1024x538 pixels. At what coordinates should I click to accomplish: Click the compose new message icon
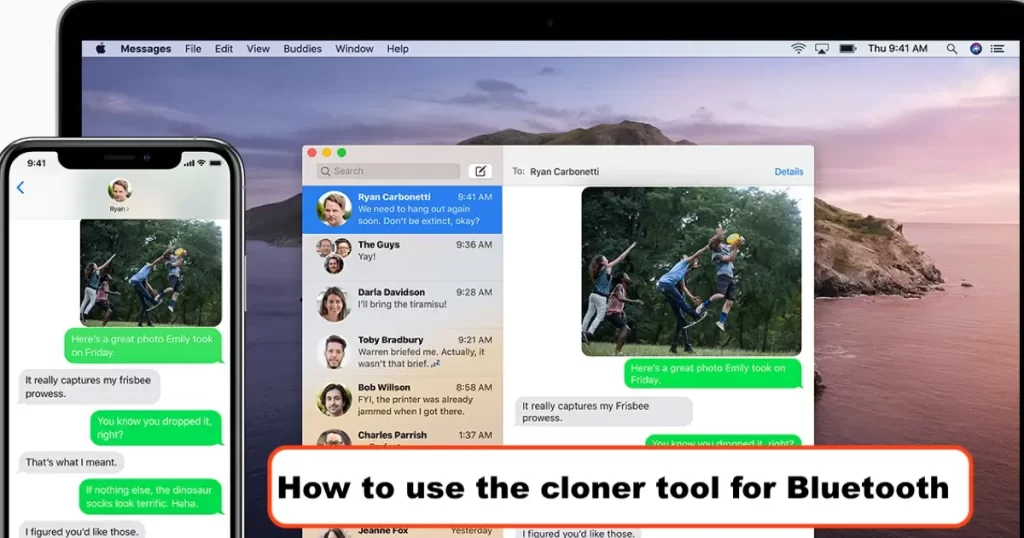(x=480, y=171)
